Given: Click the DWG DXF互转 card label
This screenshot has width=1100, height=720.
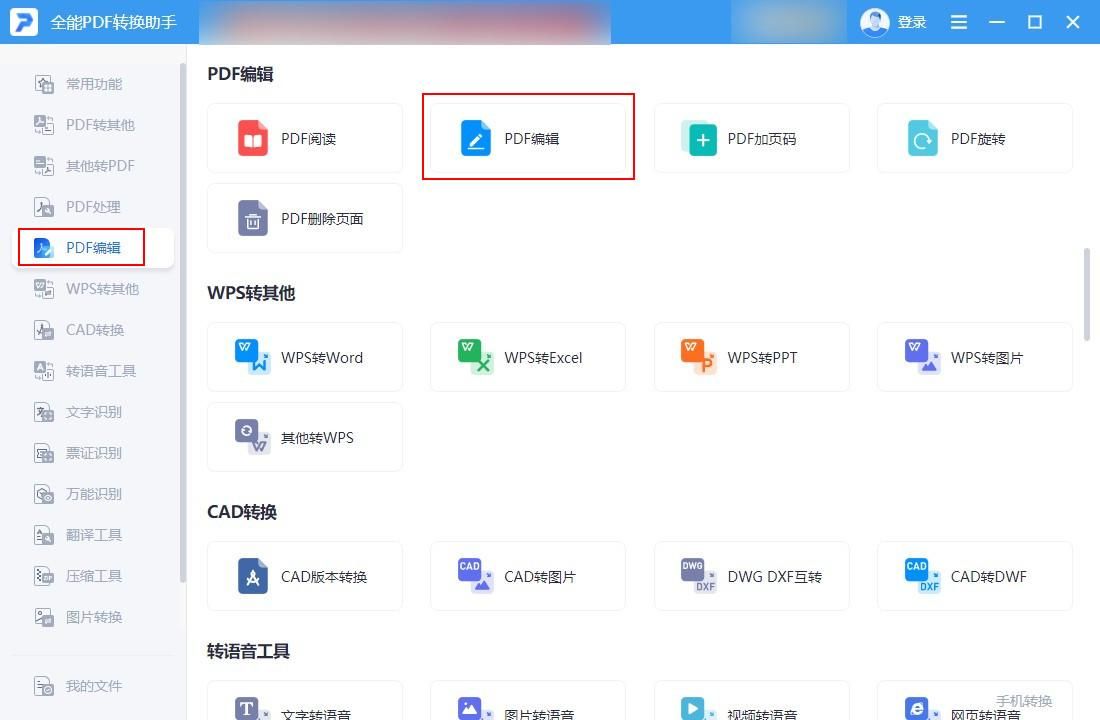Looking at the screenshot, I should tap(774, 576).
